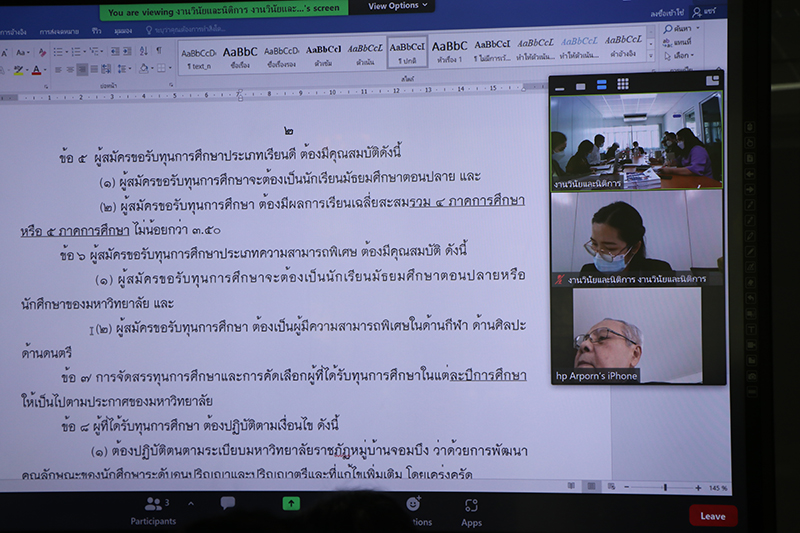This screenshot has height=533, width=800.
Task: Open Zoom Reactions smiley icon
Action: 413,504
